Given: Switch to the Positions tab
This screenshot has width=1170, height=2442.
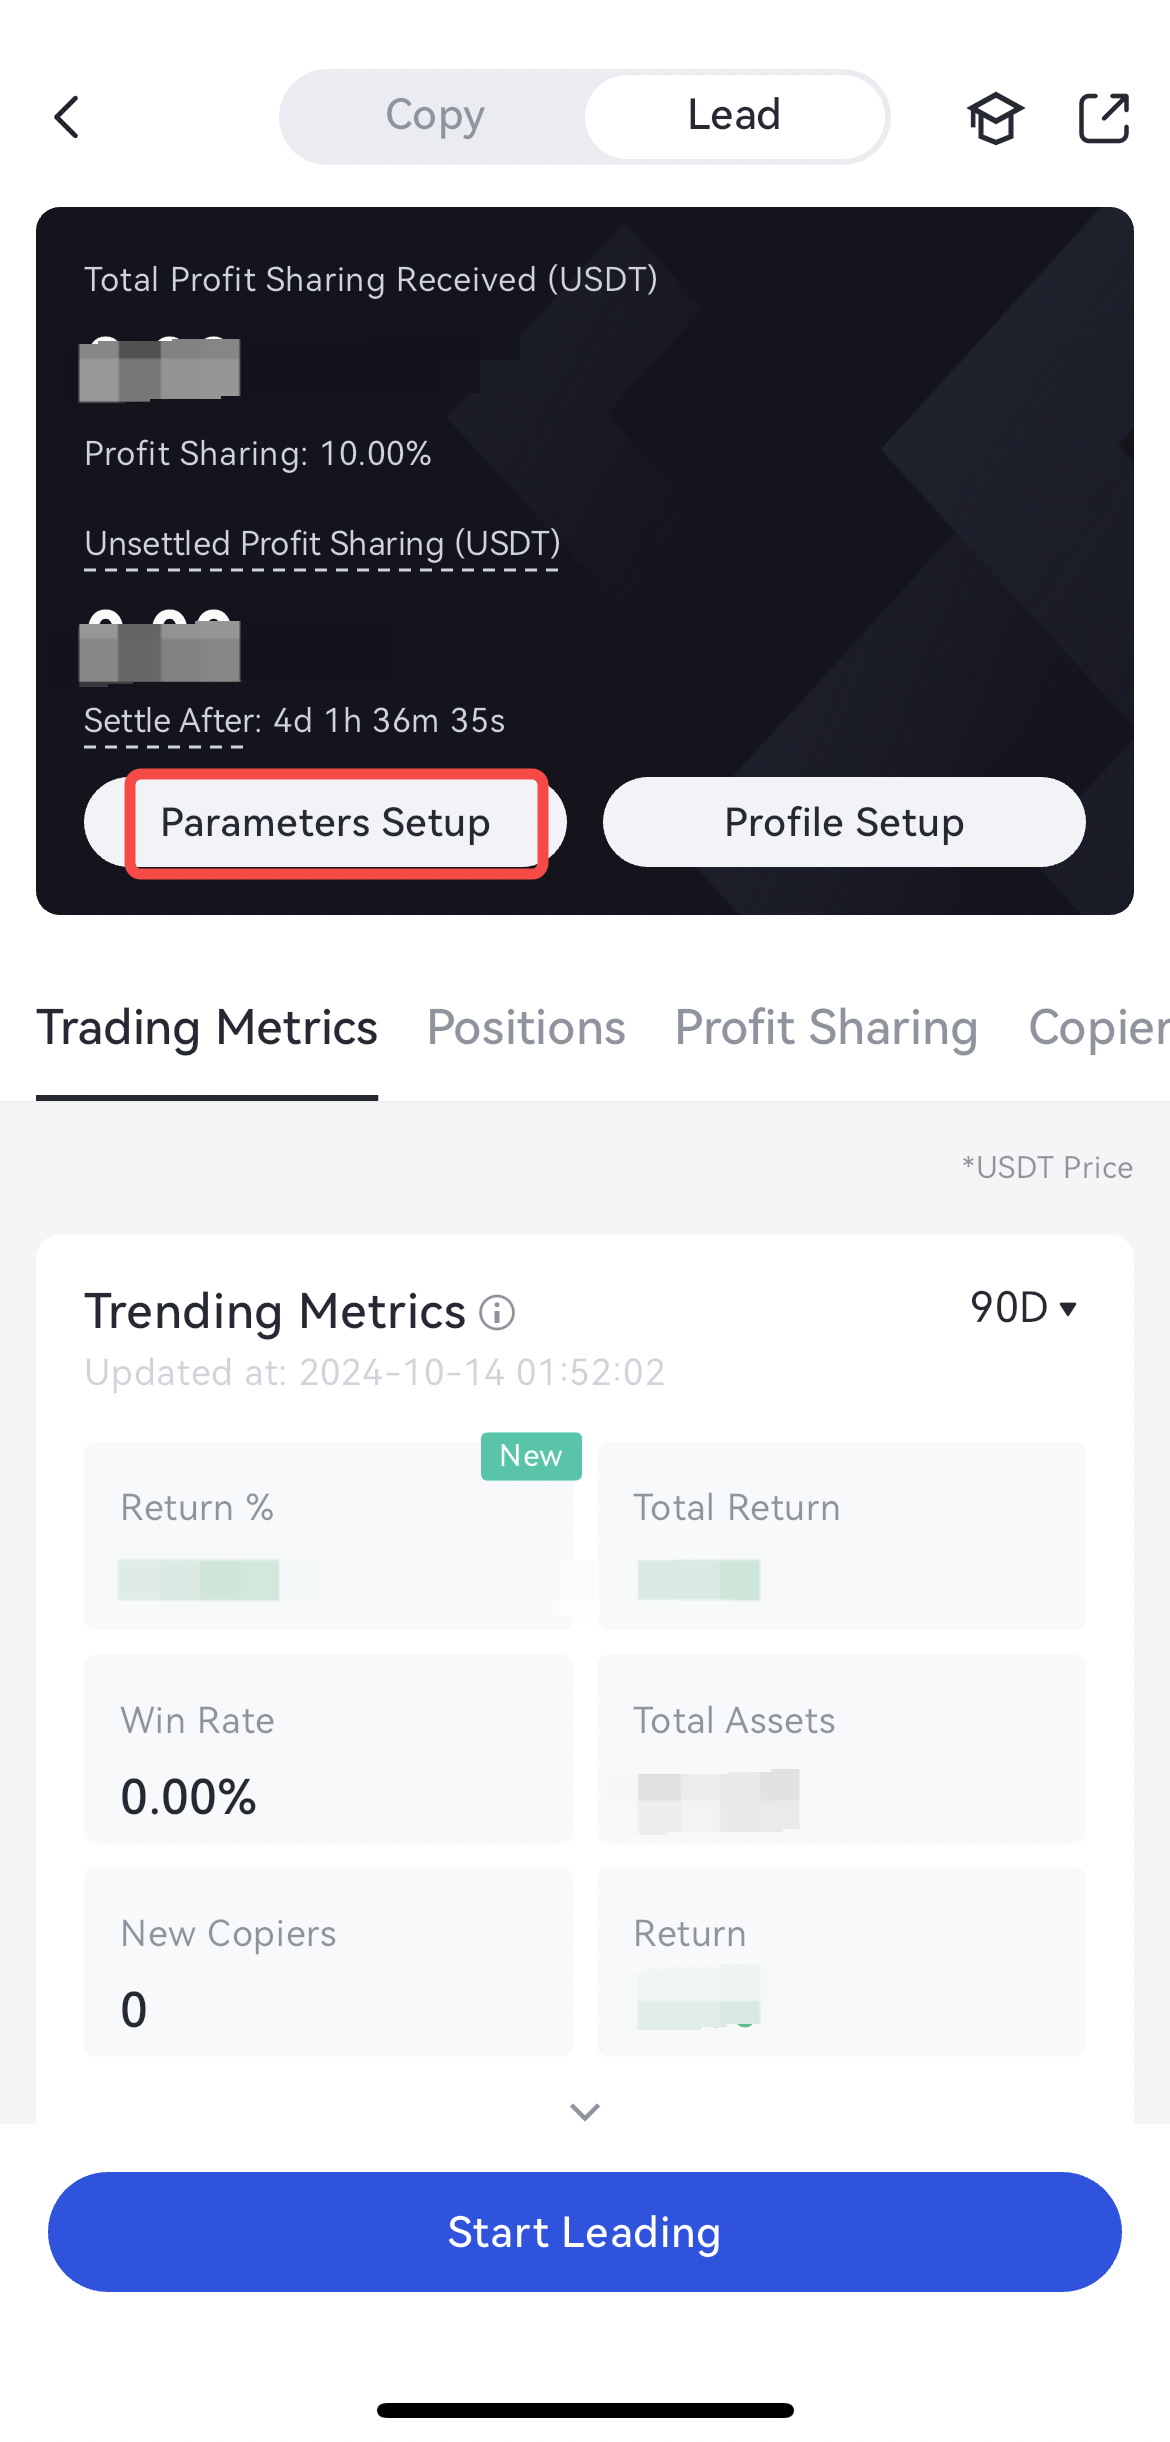Looking at the screenshot, I should [526, 1028].
